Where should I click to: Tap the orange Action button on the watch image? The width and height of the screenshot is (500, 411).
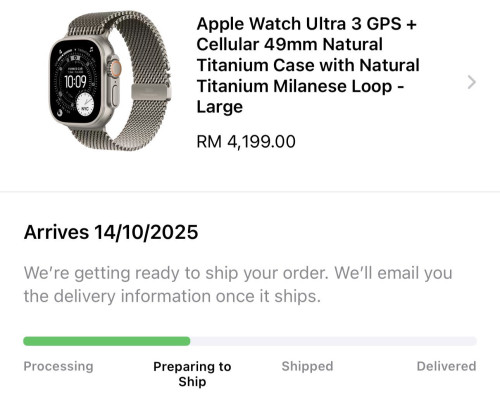[x=116, y=68]
